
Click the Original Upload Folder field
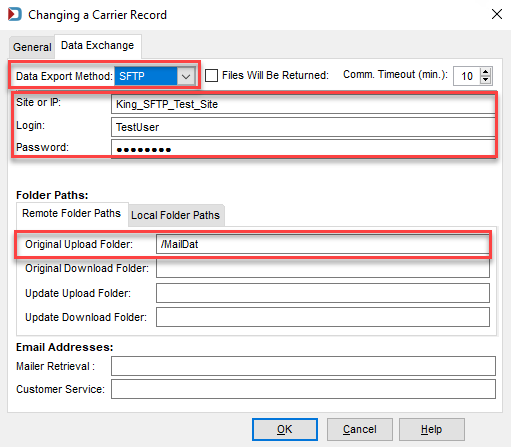click(x=323, y=244)
